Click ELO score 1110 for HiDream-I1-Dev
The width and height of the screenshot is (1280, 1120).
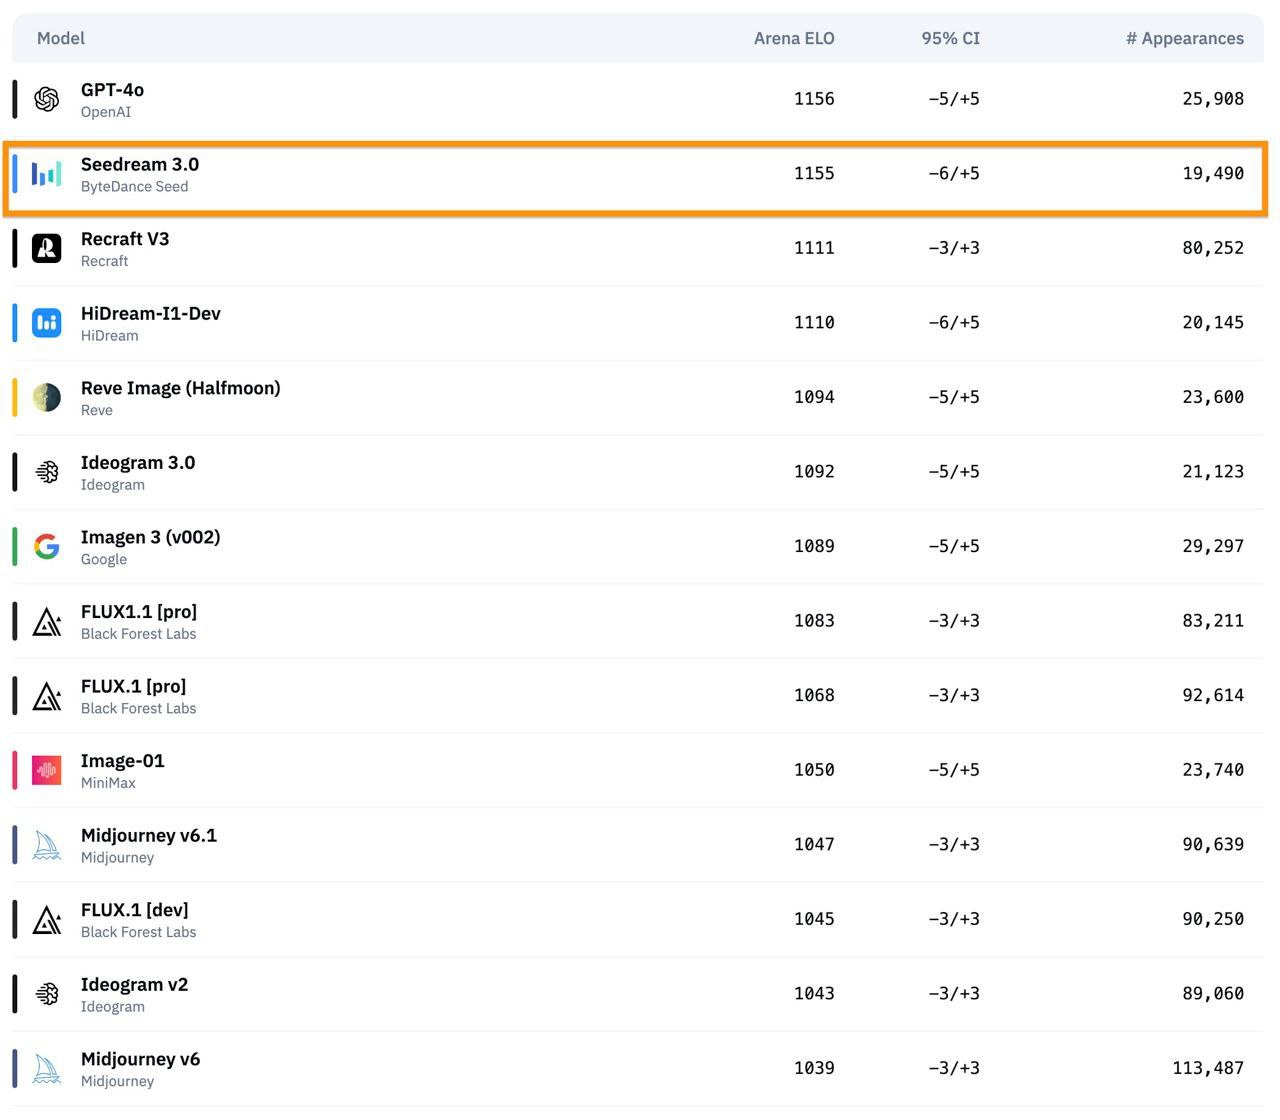pos(814,323)
